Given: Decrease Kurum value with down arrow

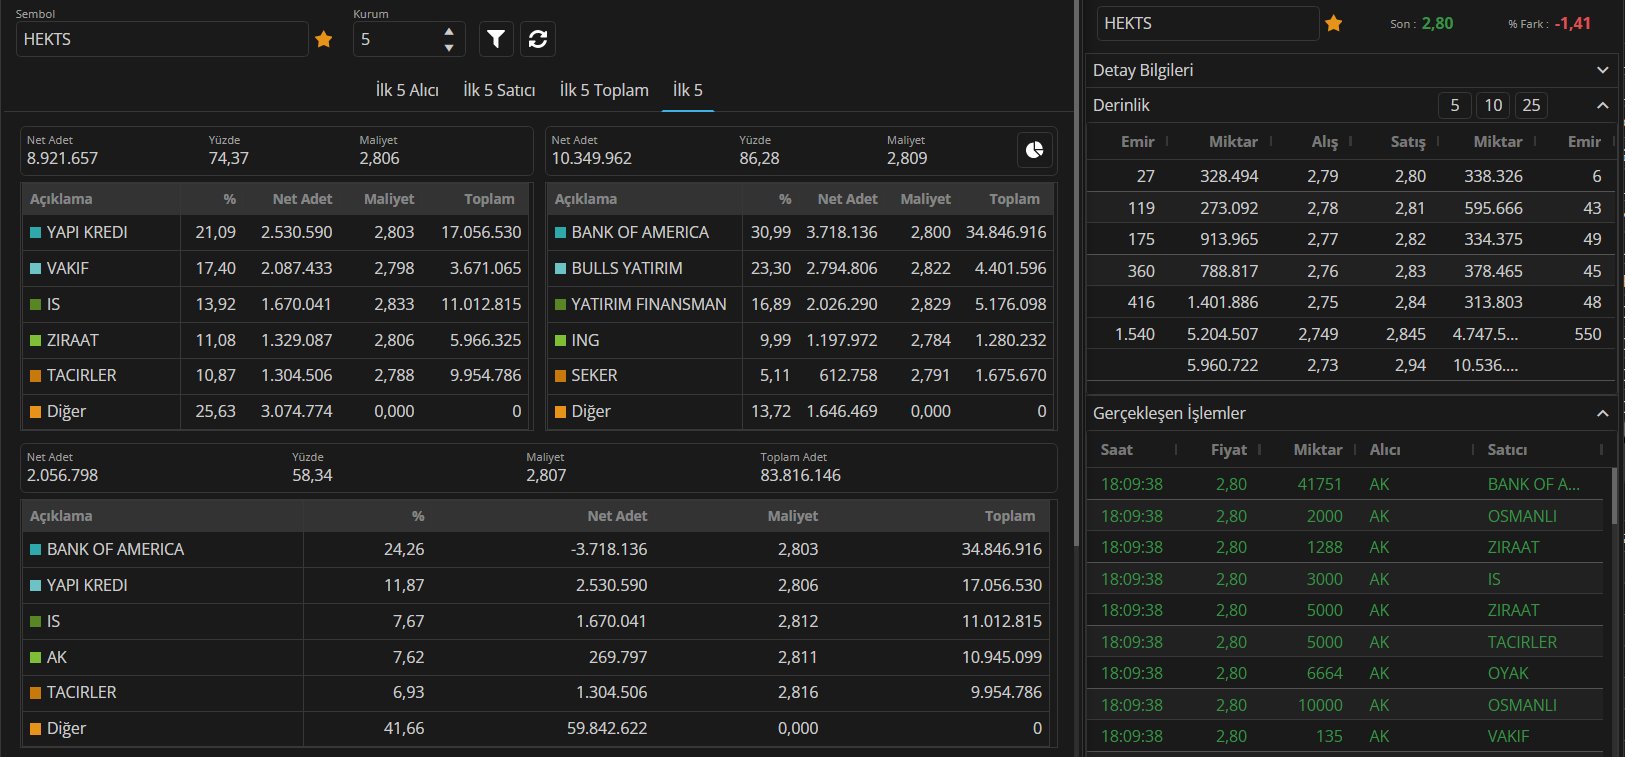Looking at the screenshot, I should point(449,47).
